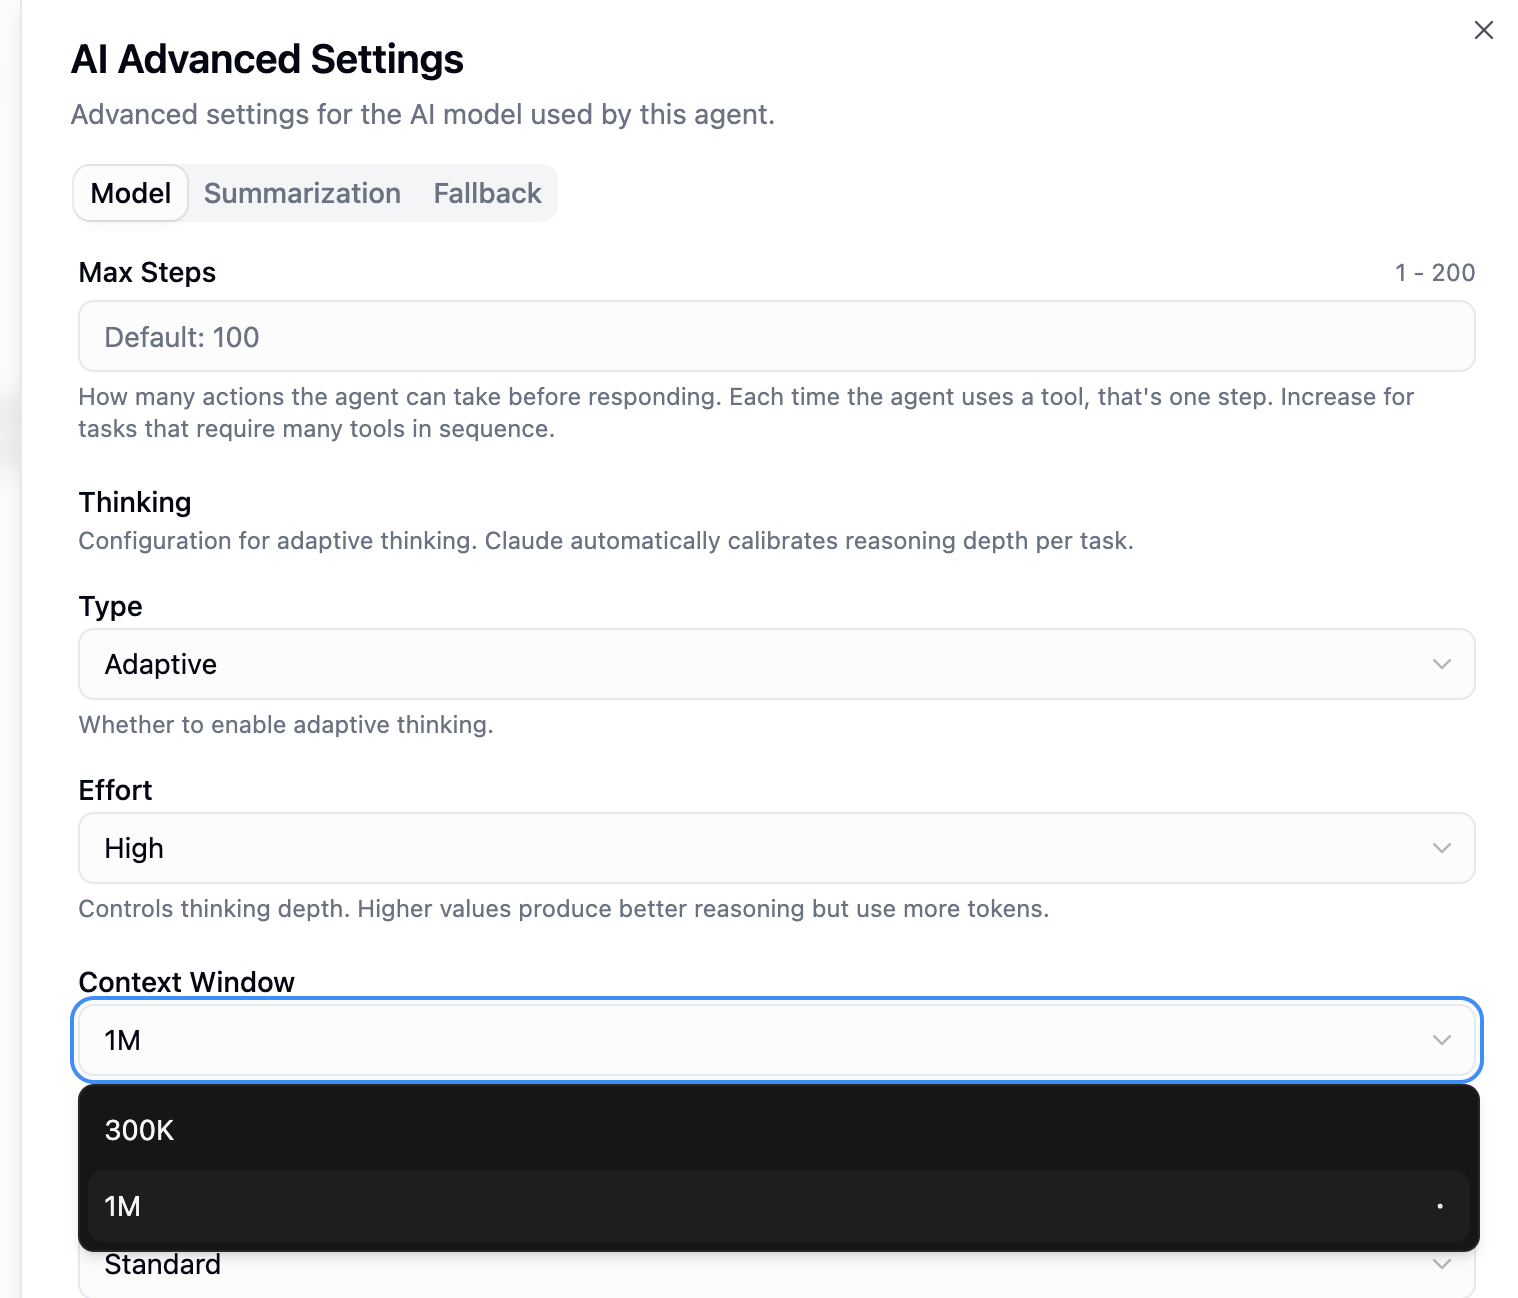Viewport: 1518px width, 1298px height.
Task: Click the 'How many actions the agent' description
Action: (x=746, y=413)
